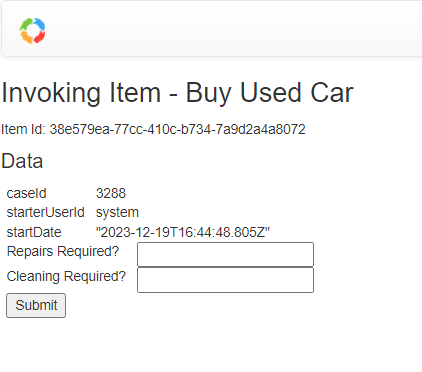Click the startDate field label

pos(34,232)
